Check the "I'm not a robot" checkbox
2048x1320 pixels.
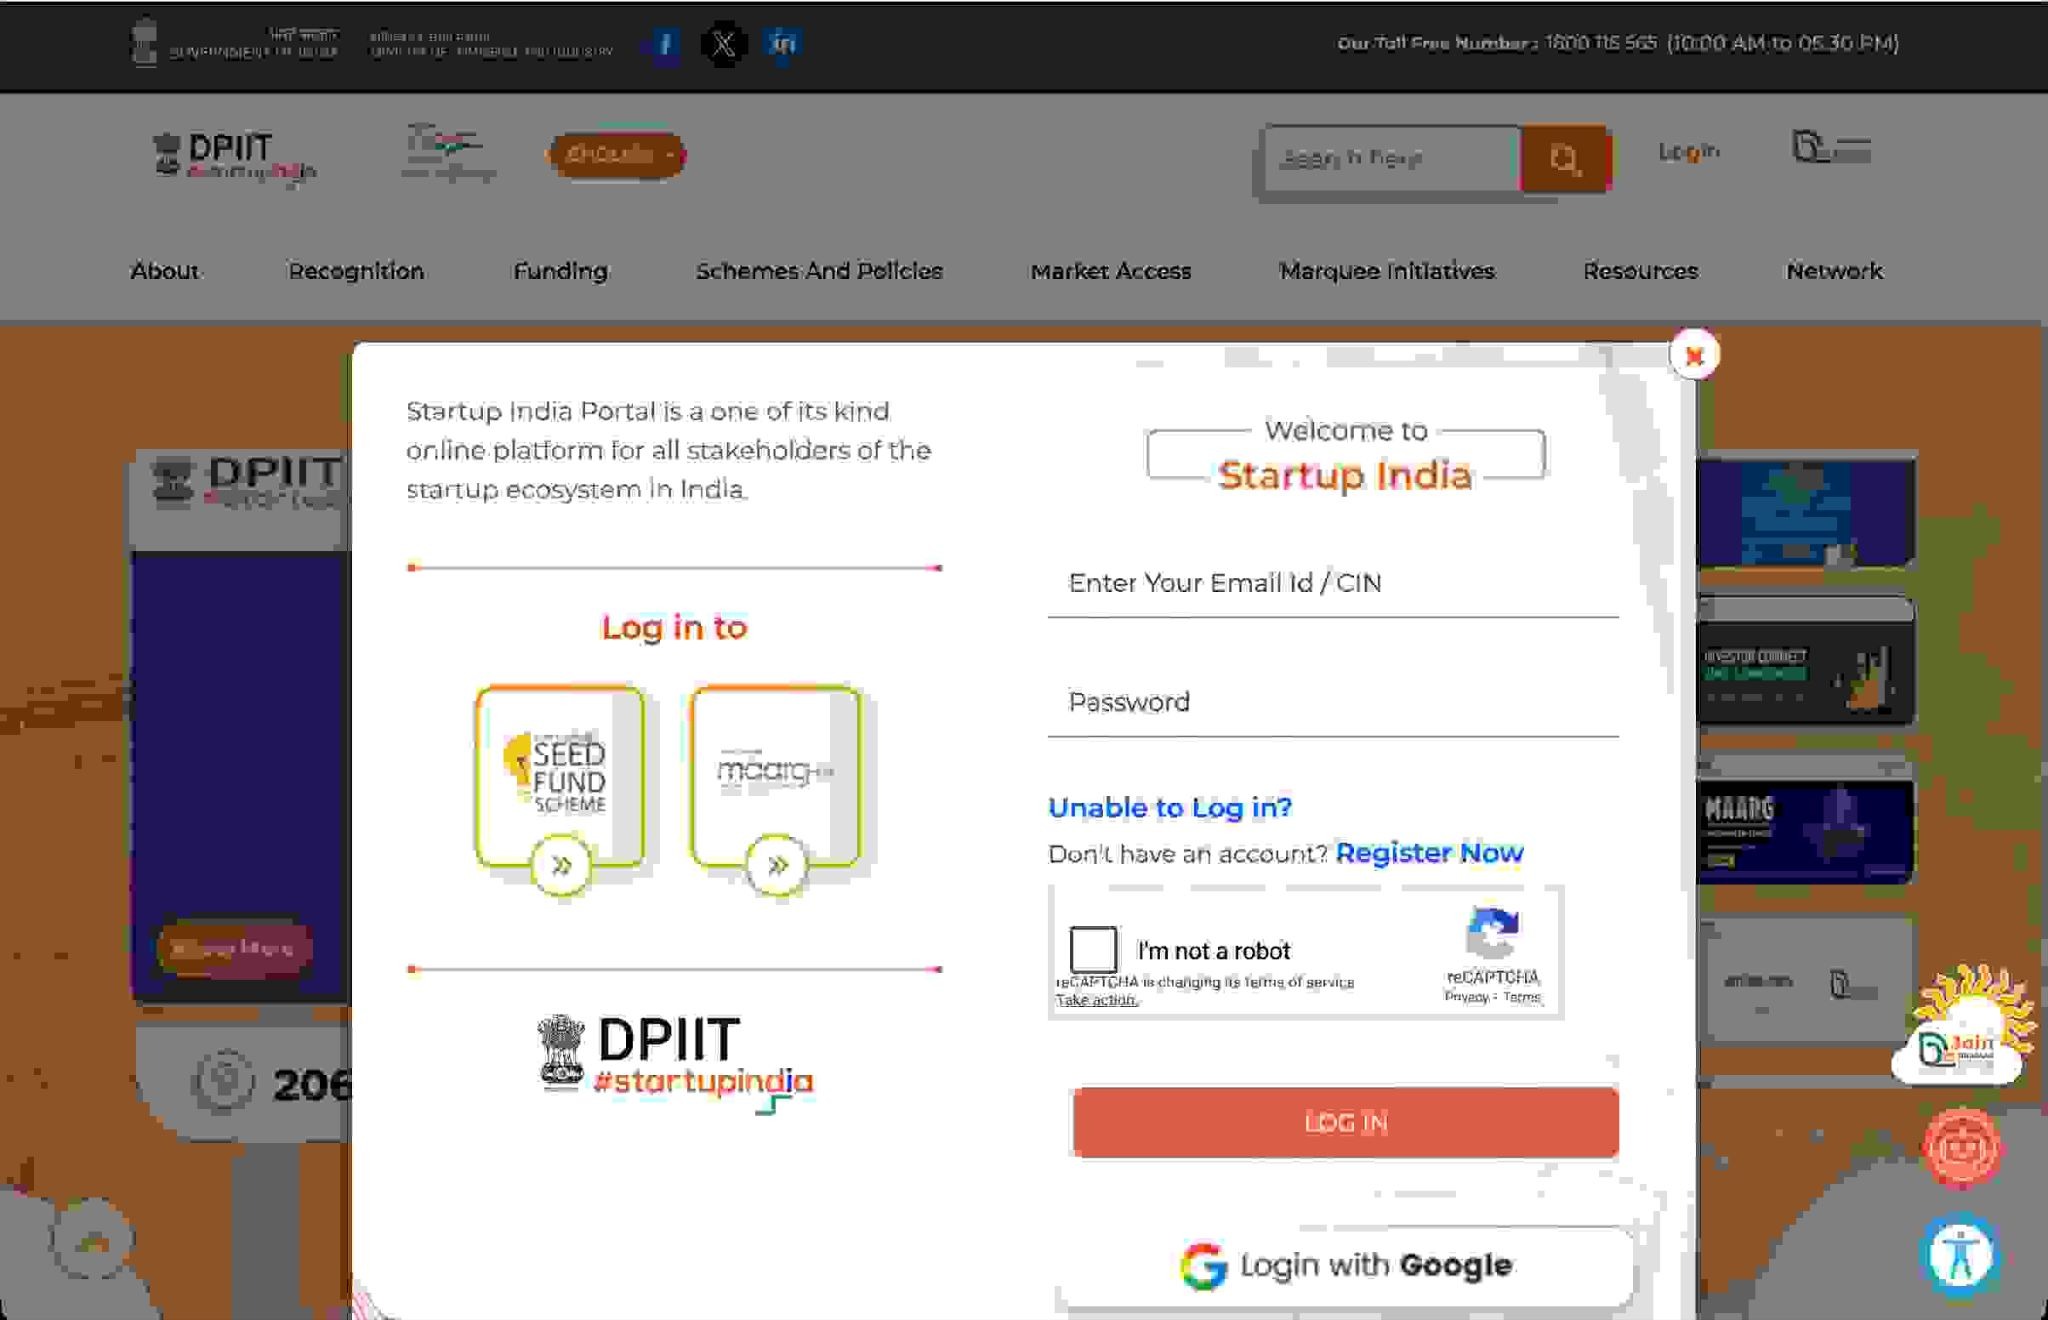pos(1093,949)
